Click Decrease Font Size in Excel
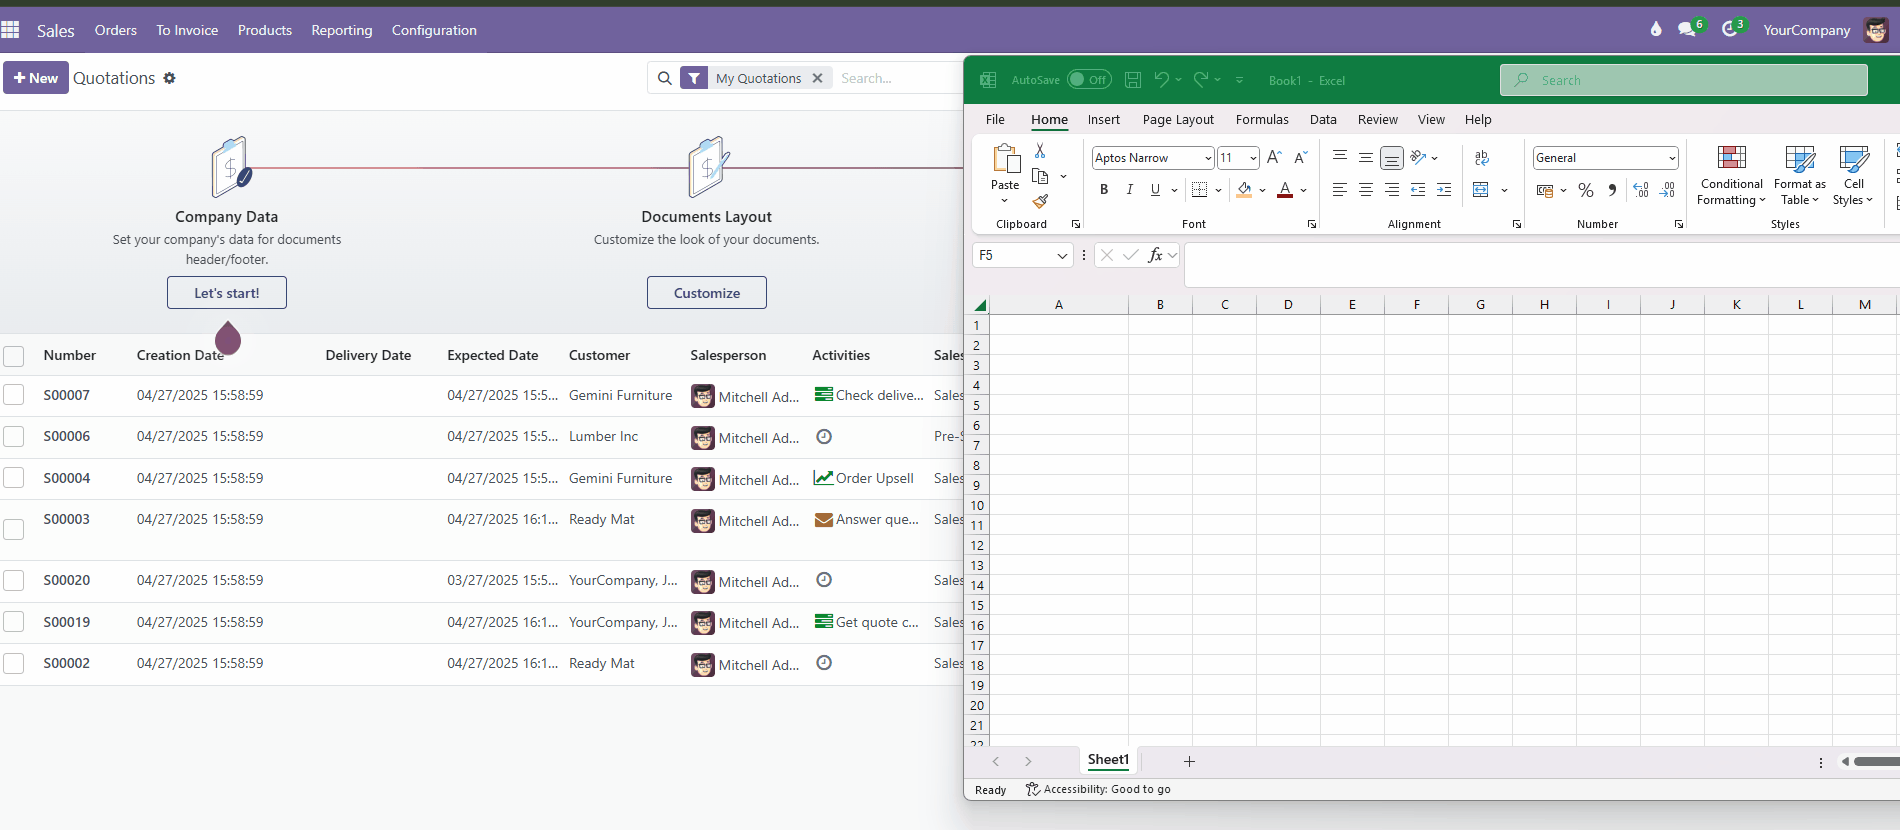Viewport: 1900px width, 830px height. [x=1300, y=157]
